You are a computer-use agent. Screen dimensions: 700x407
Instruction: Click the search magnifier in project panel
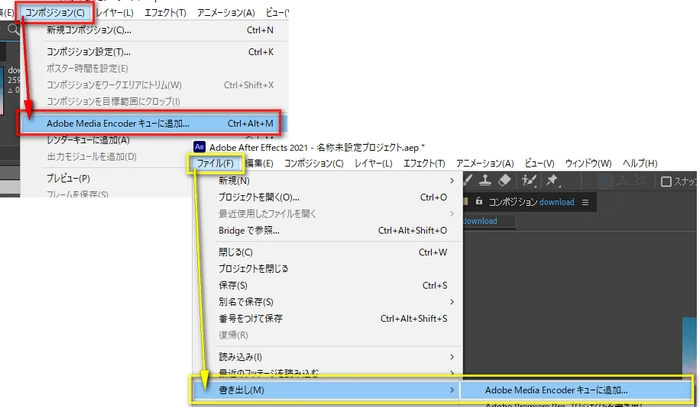13,30
